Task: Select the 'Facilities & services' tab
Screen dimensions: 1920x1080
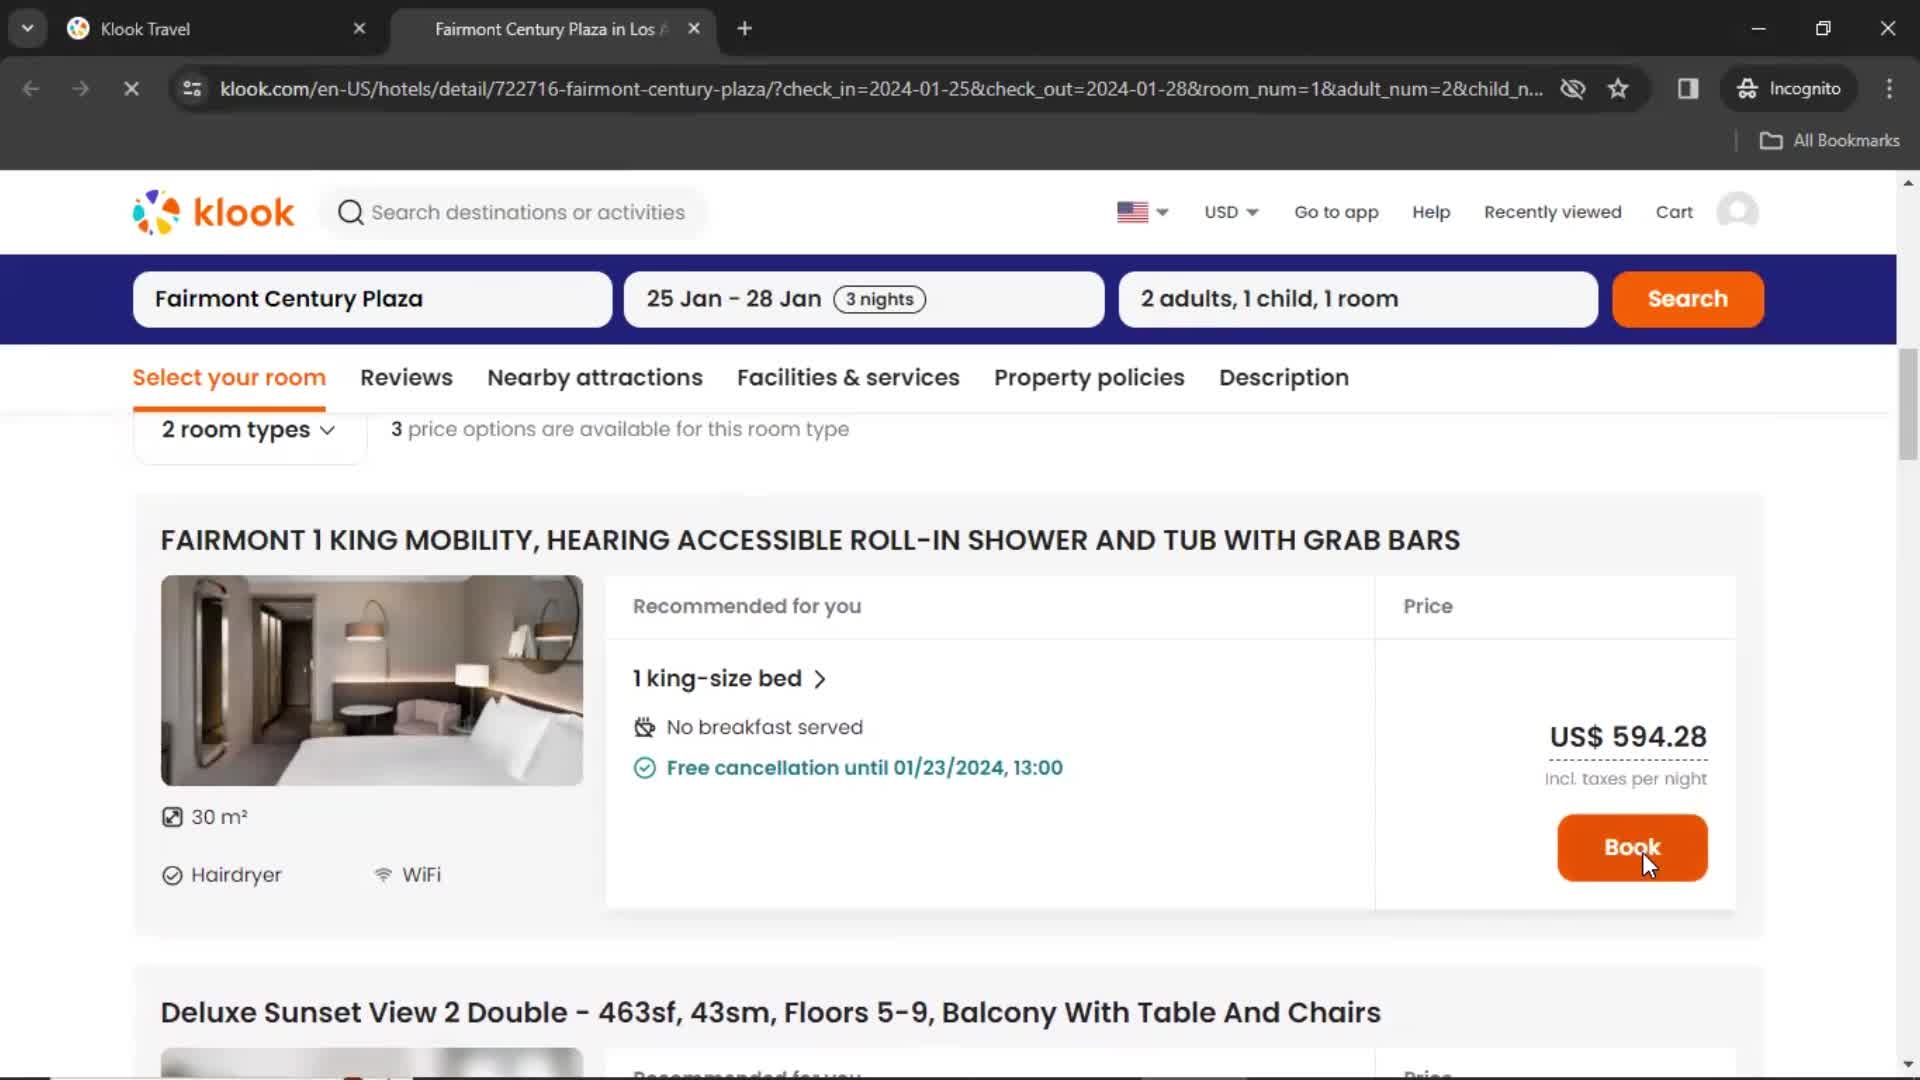Action: pos(848,377)
